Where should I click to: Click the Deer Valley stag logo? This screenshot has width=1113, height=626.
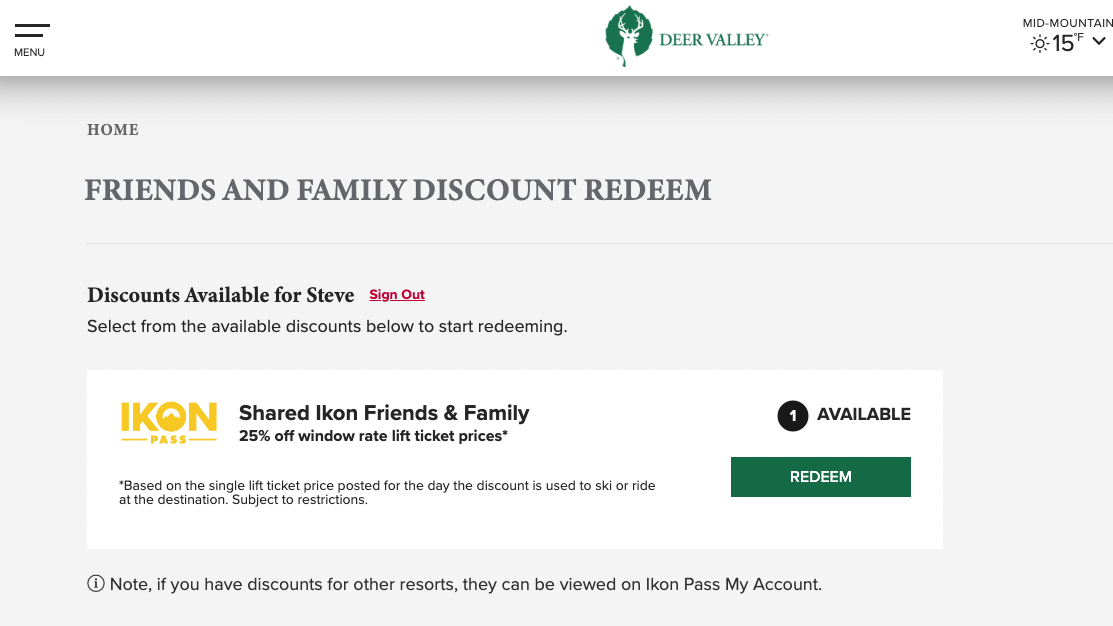[x=628, y=37]
